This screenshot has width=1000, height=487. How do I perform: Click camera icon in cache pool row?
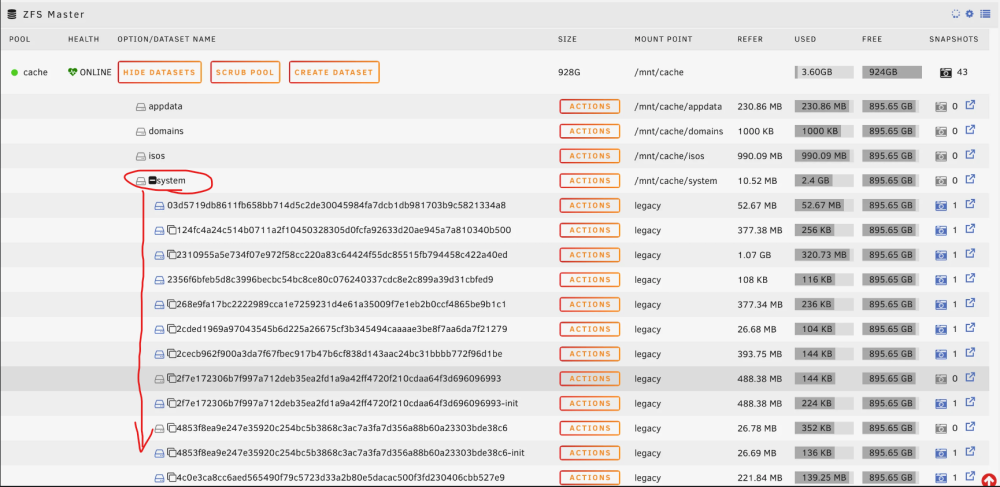click(x=946, y=72)
